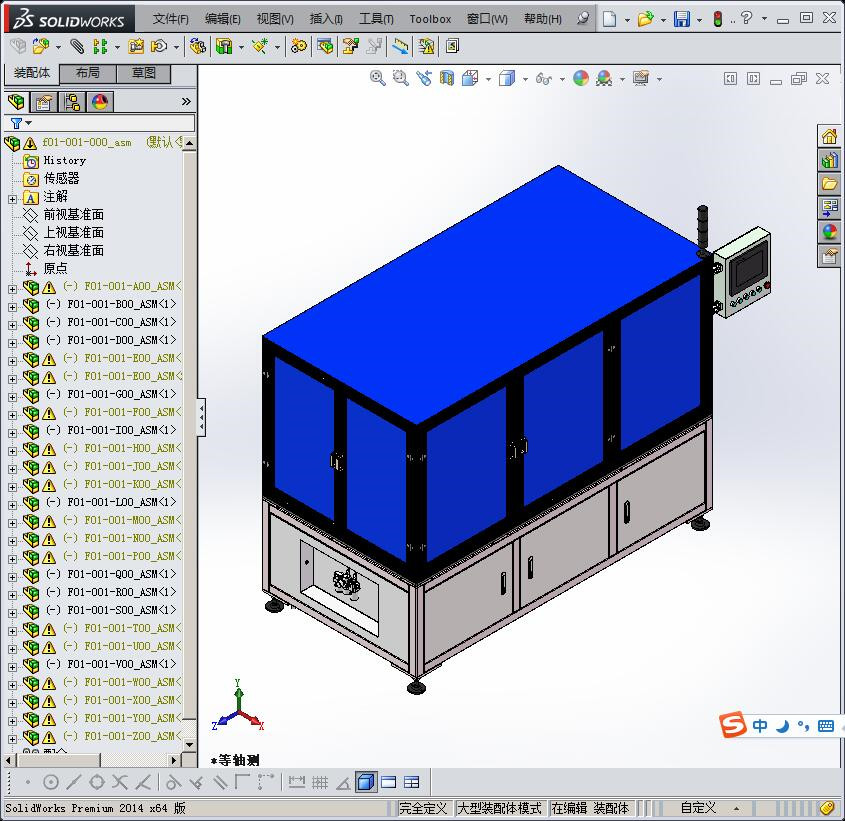This screenshot has height=821, width=845.
Task: Expand the 注解 annotations node
Action: [12, 199]
